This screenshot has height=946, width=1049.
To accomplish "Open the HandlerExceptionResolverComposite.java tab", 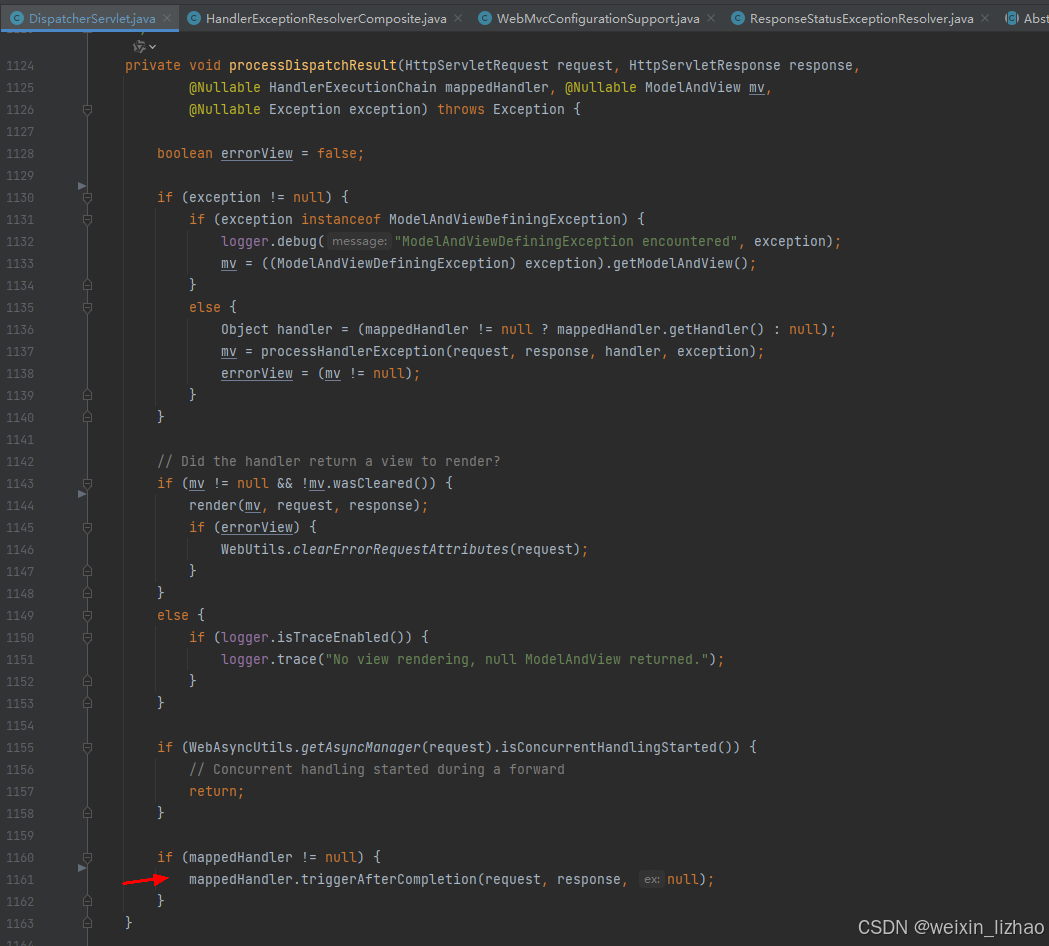I will tap(326, 19).
